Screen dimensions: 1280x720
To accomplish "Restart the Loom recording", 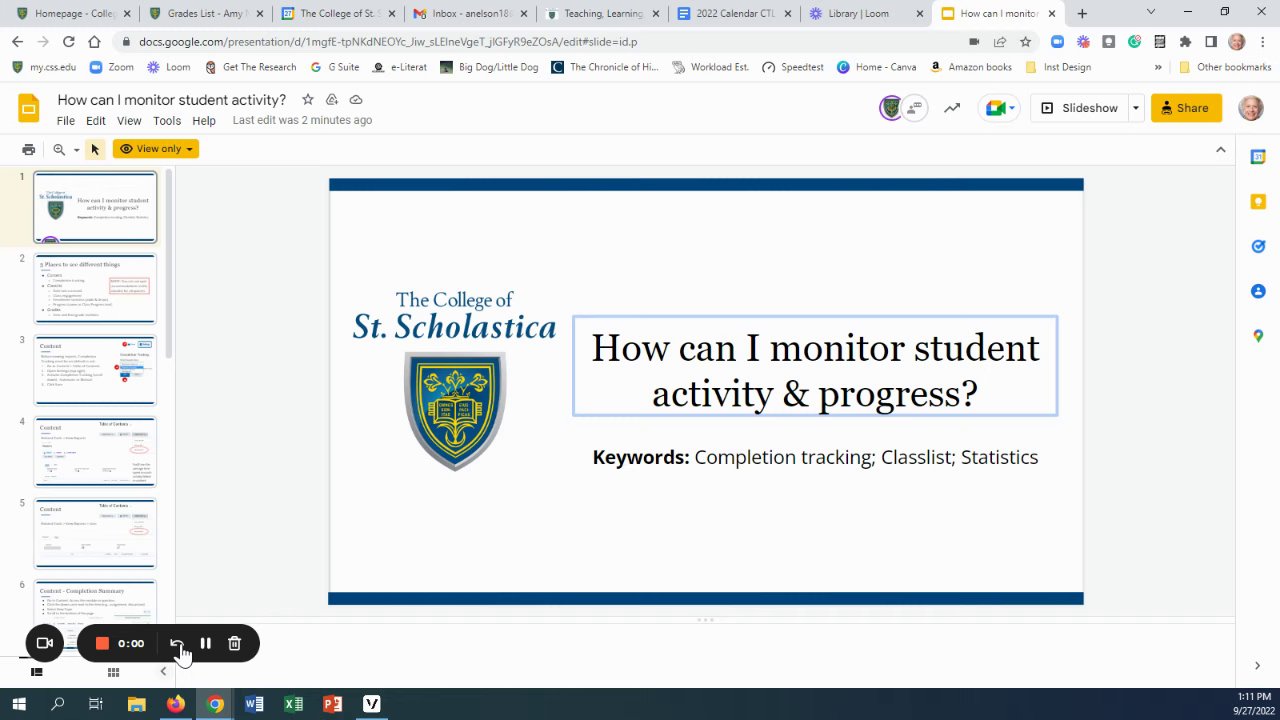I will point(176,643).
